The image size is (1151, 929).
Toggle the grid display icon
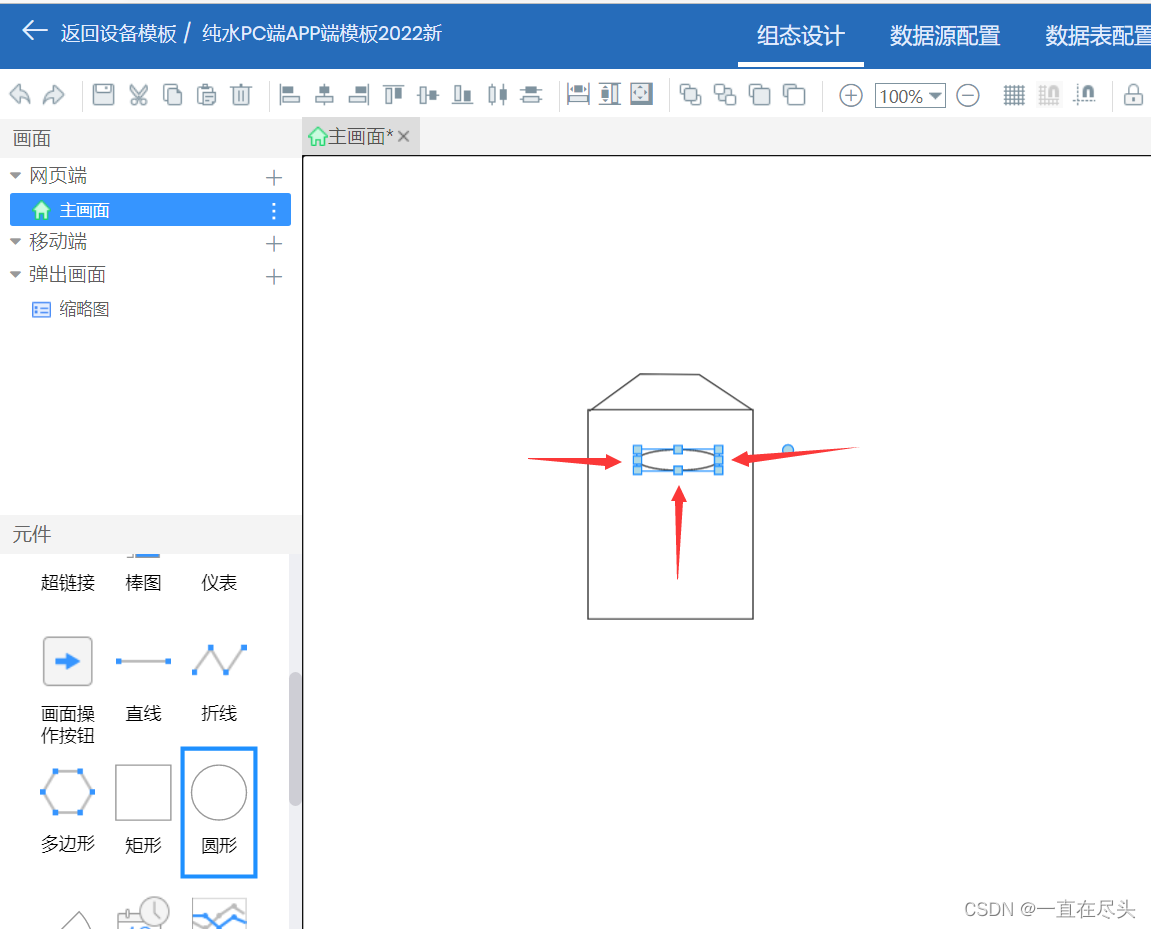(x=1013, y=95)
